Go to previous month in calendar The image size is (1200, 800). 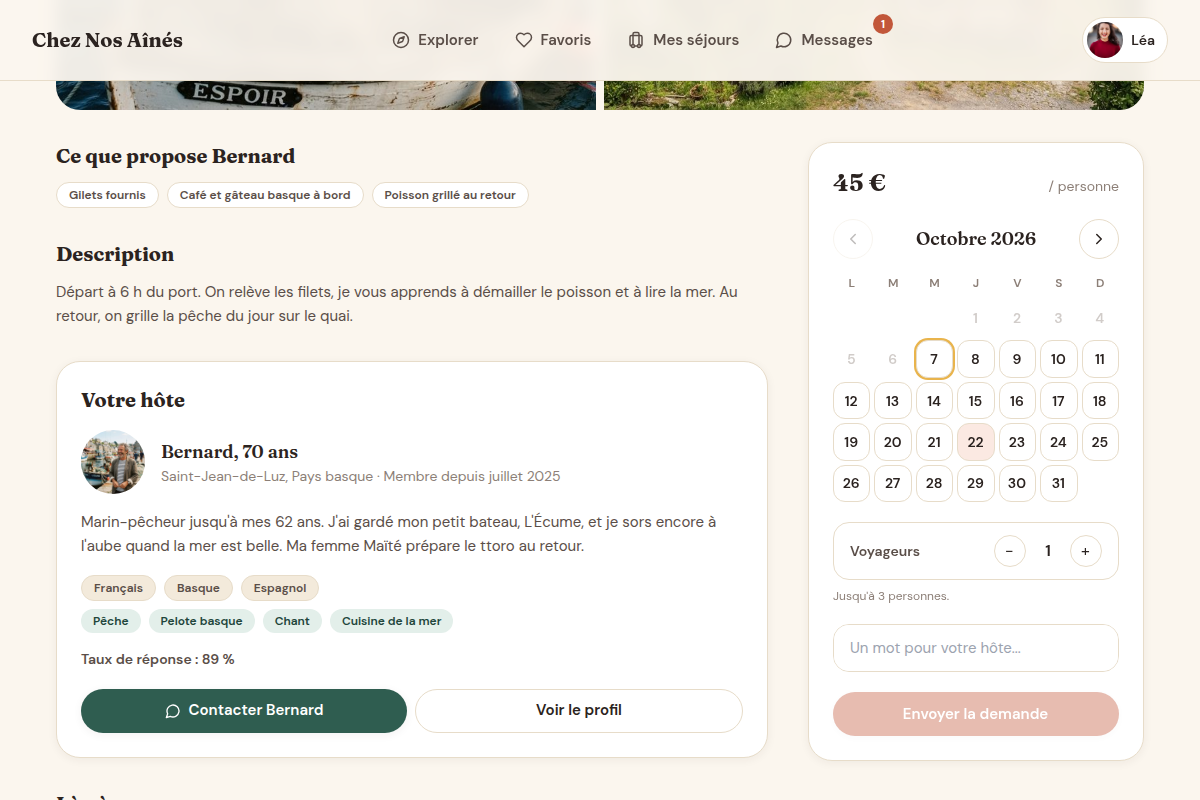(853, 239)
